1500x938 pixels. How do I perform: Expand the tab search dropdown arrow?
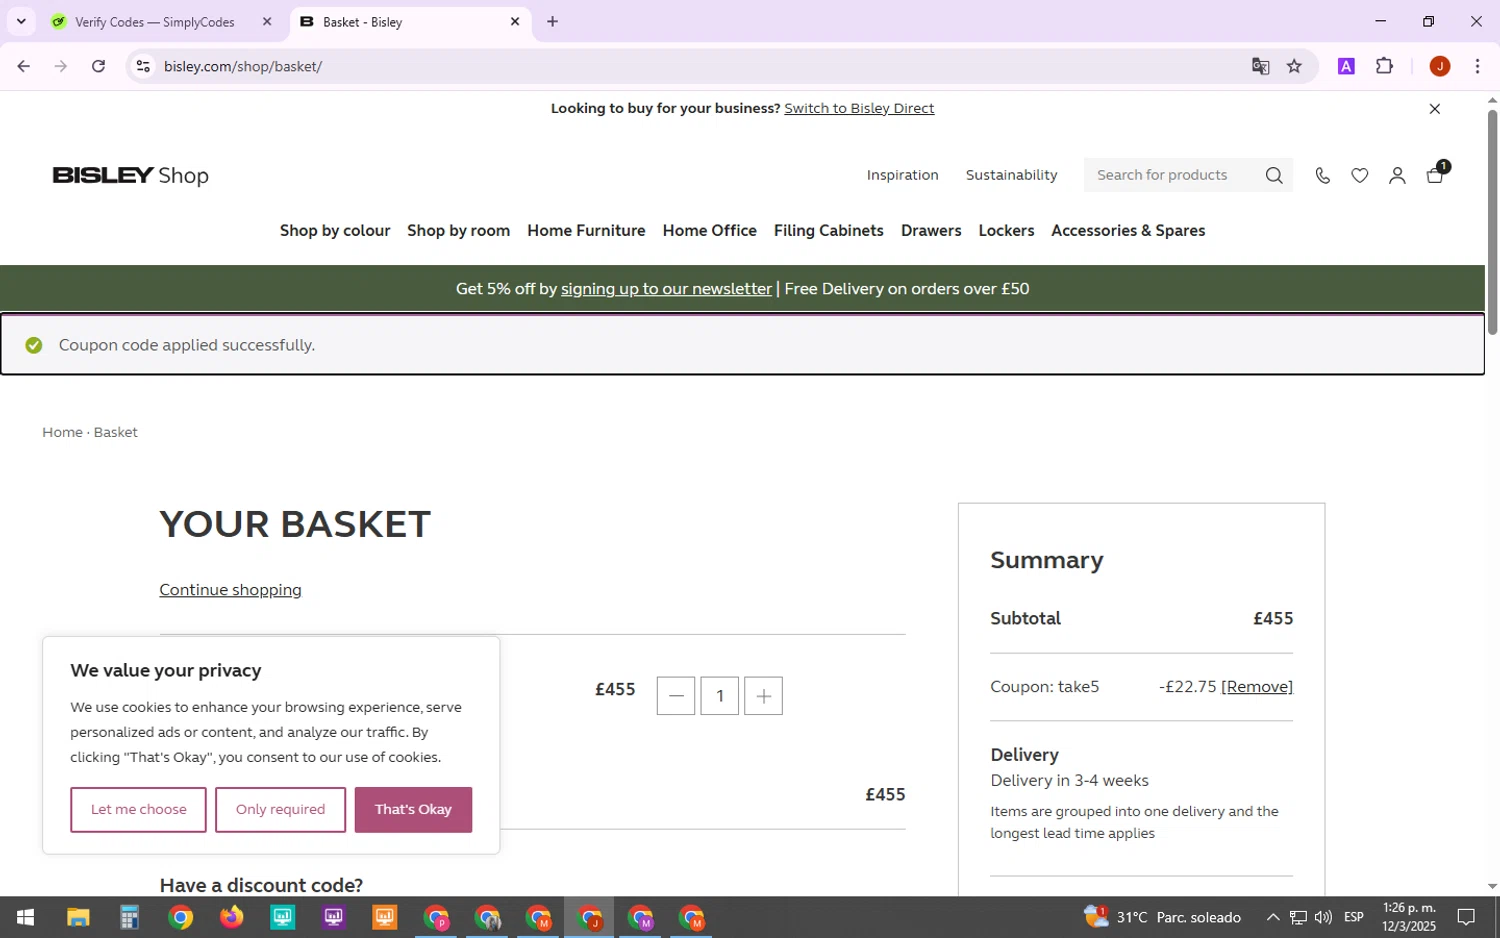pyautogui.click(x=20, y=21)
